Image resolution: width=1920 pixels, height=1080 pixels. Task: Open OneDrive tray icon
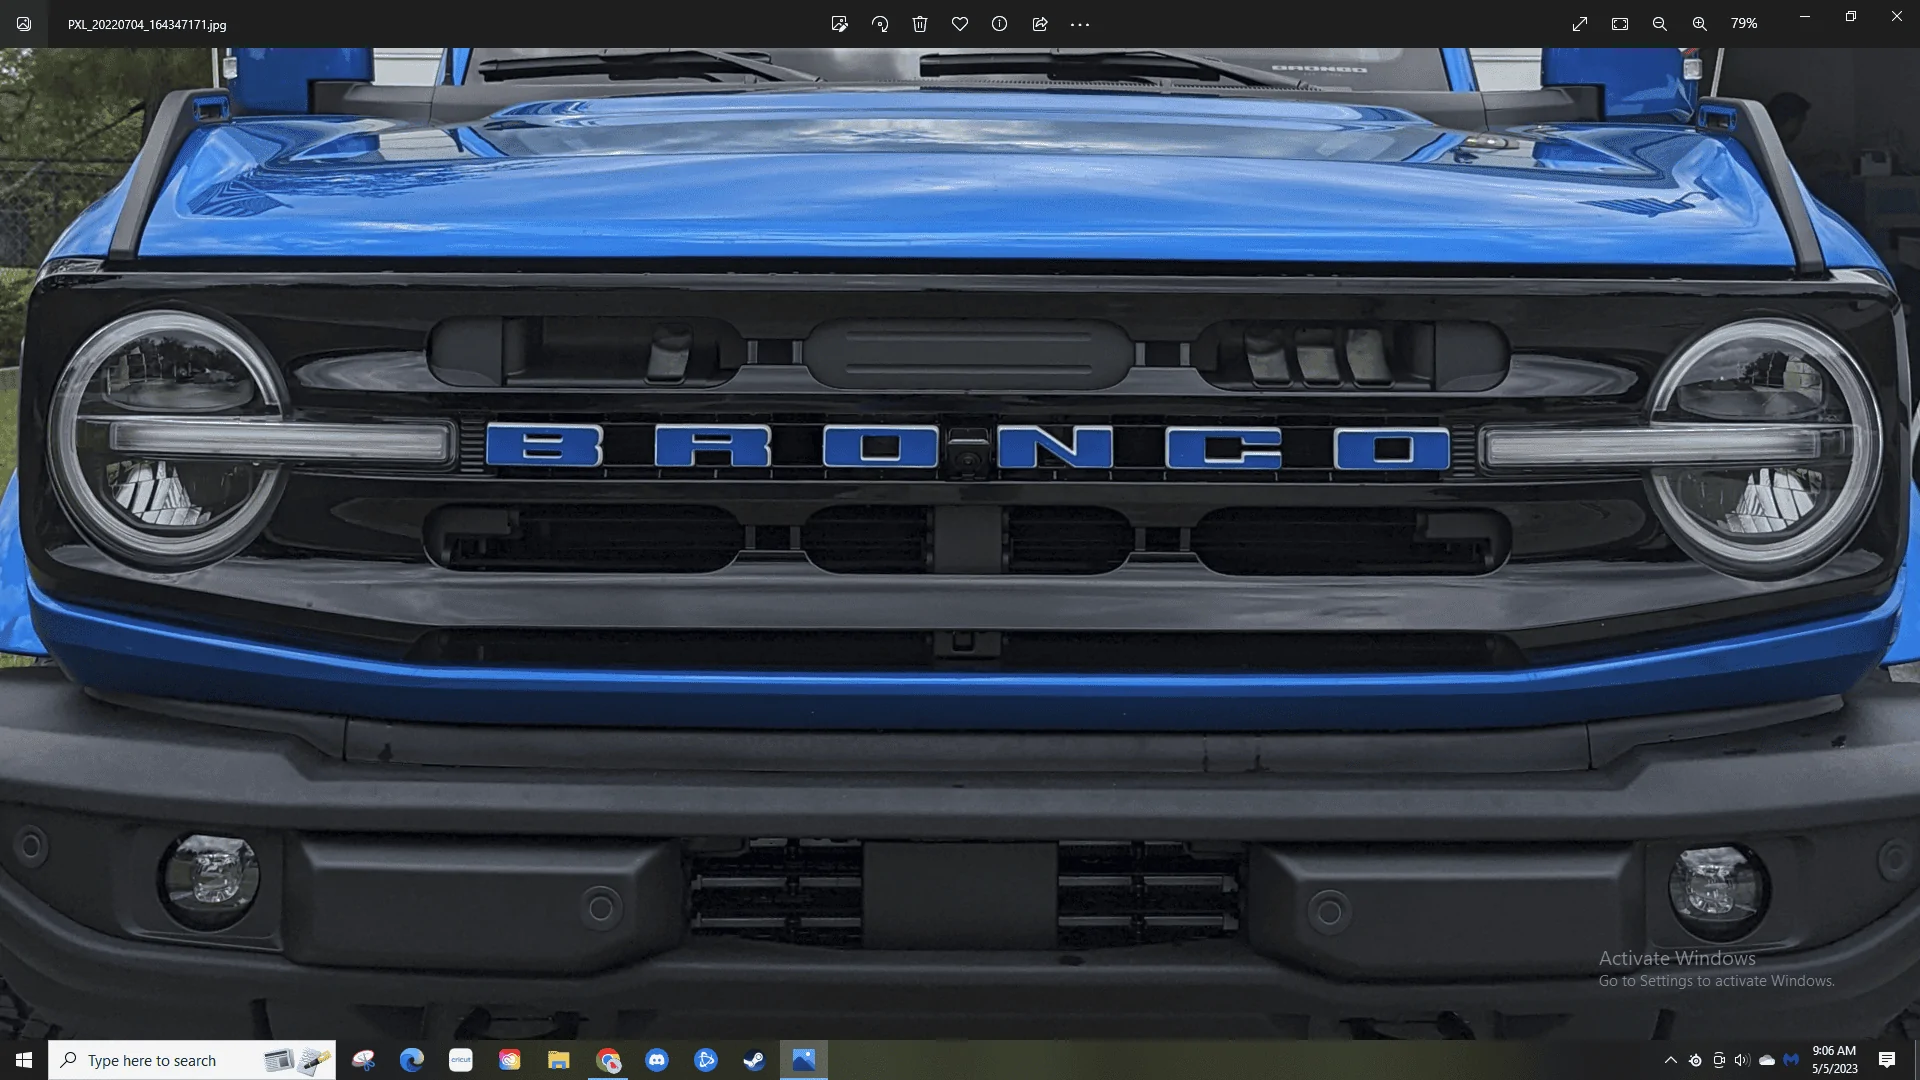(1767, 1060)
